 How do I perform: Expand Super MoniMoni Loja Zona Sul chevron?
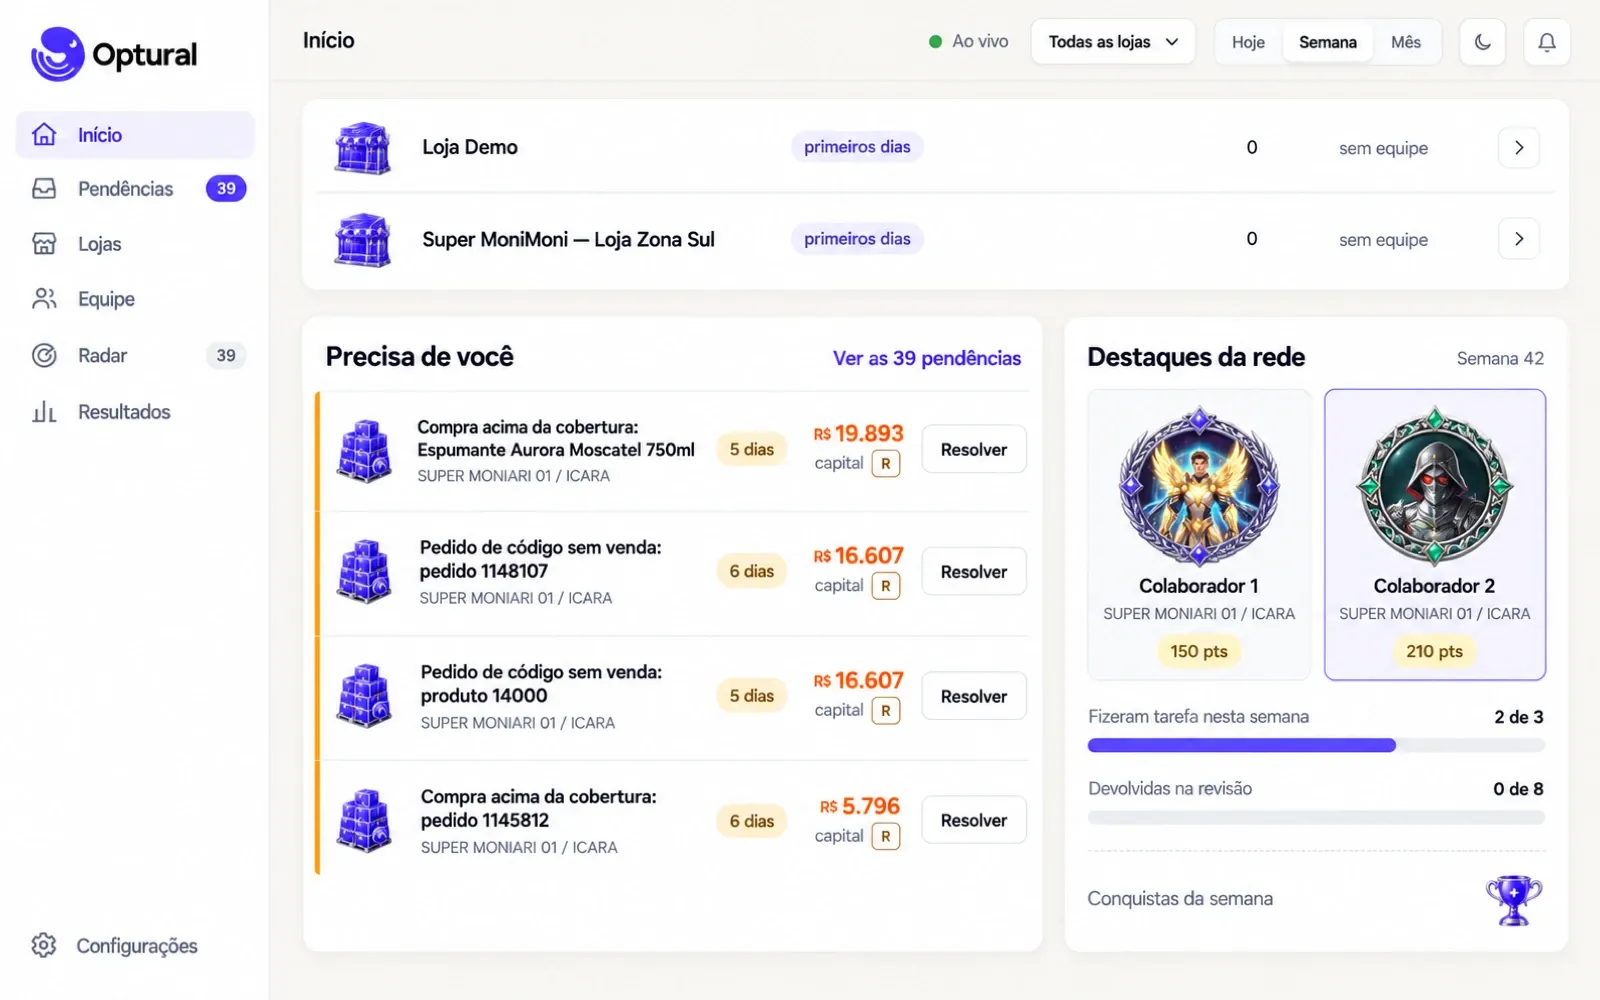[x=1519, y=239]
